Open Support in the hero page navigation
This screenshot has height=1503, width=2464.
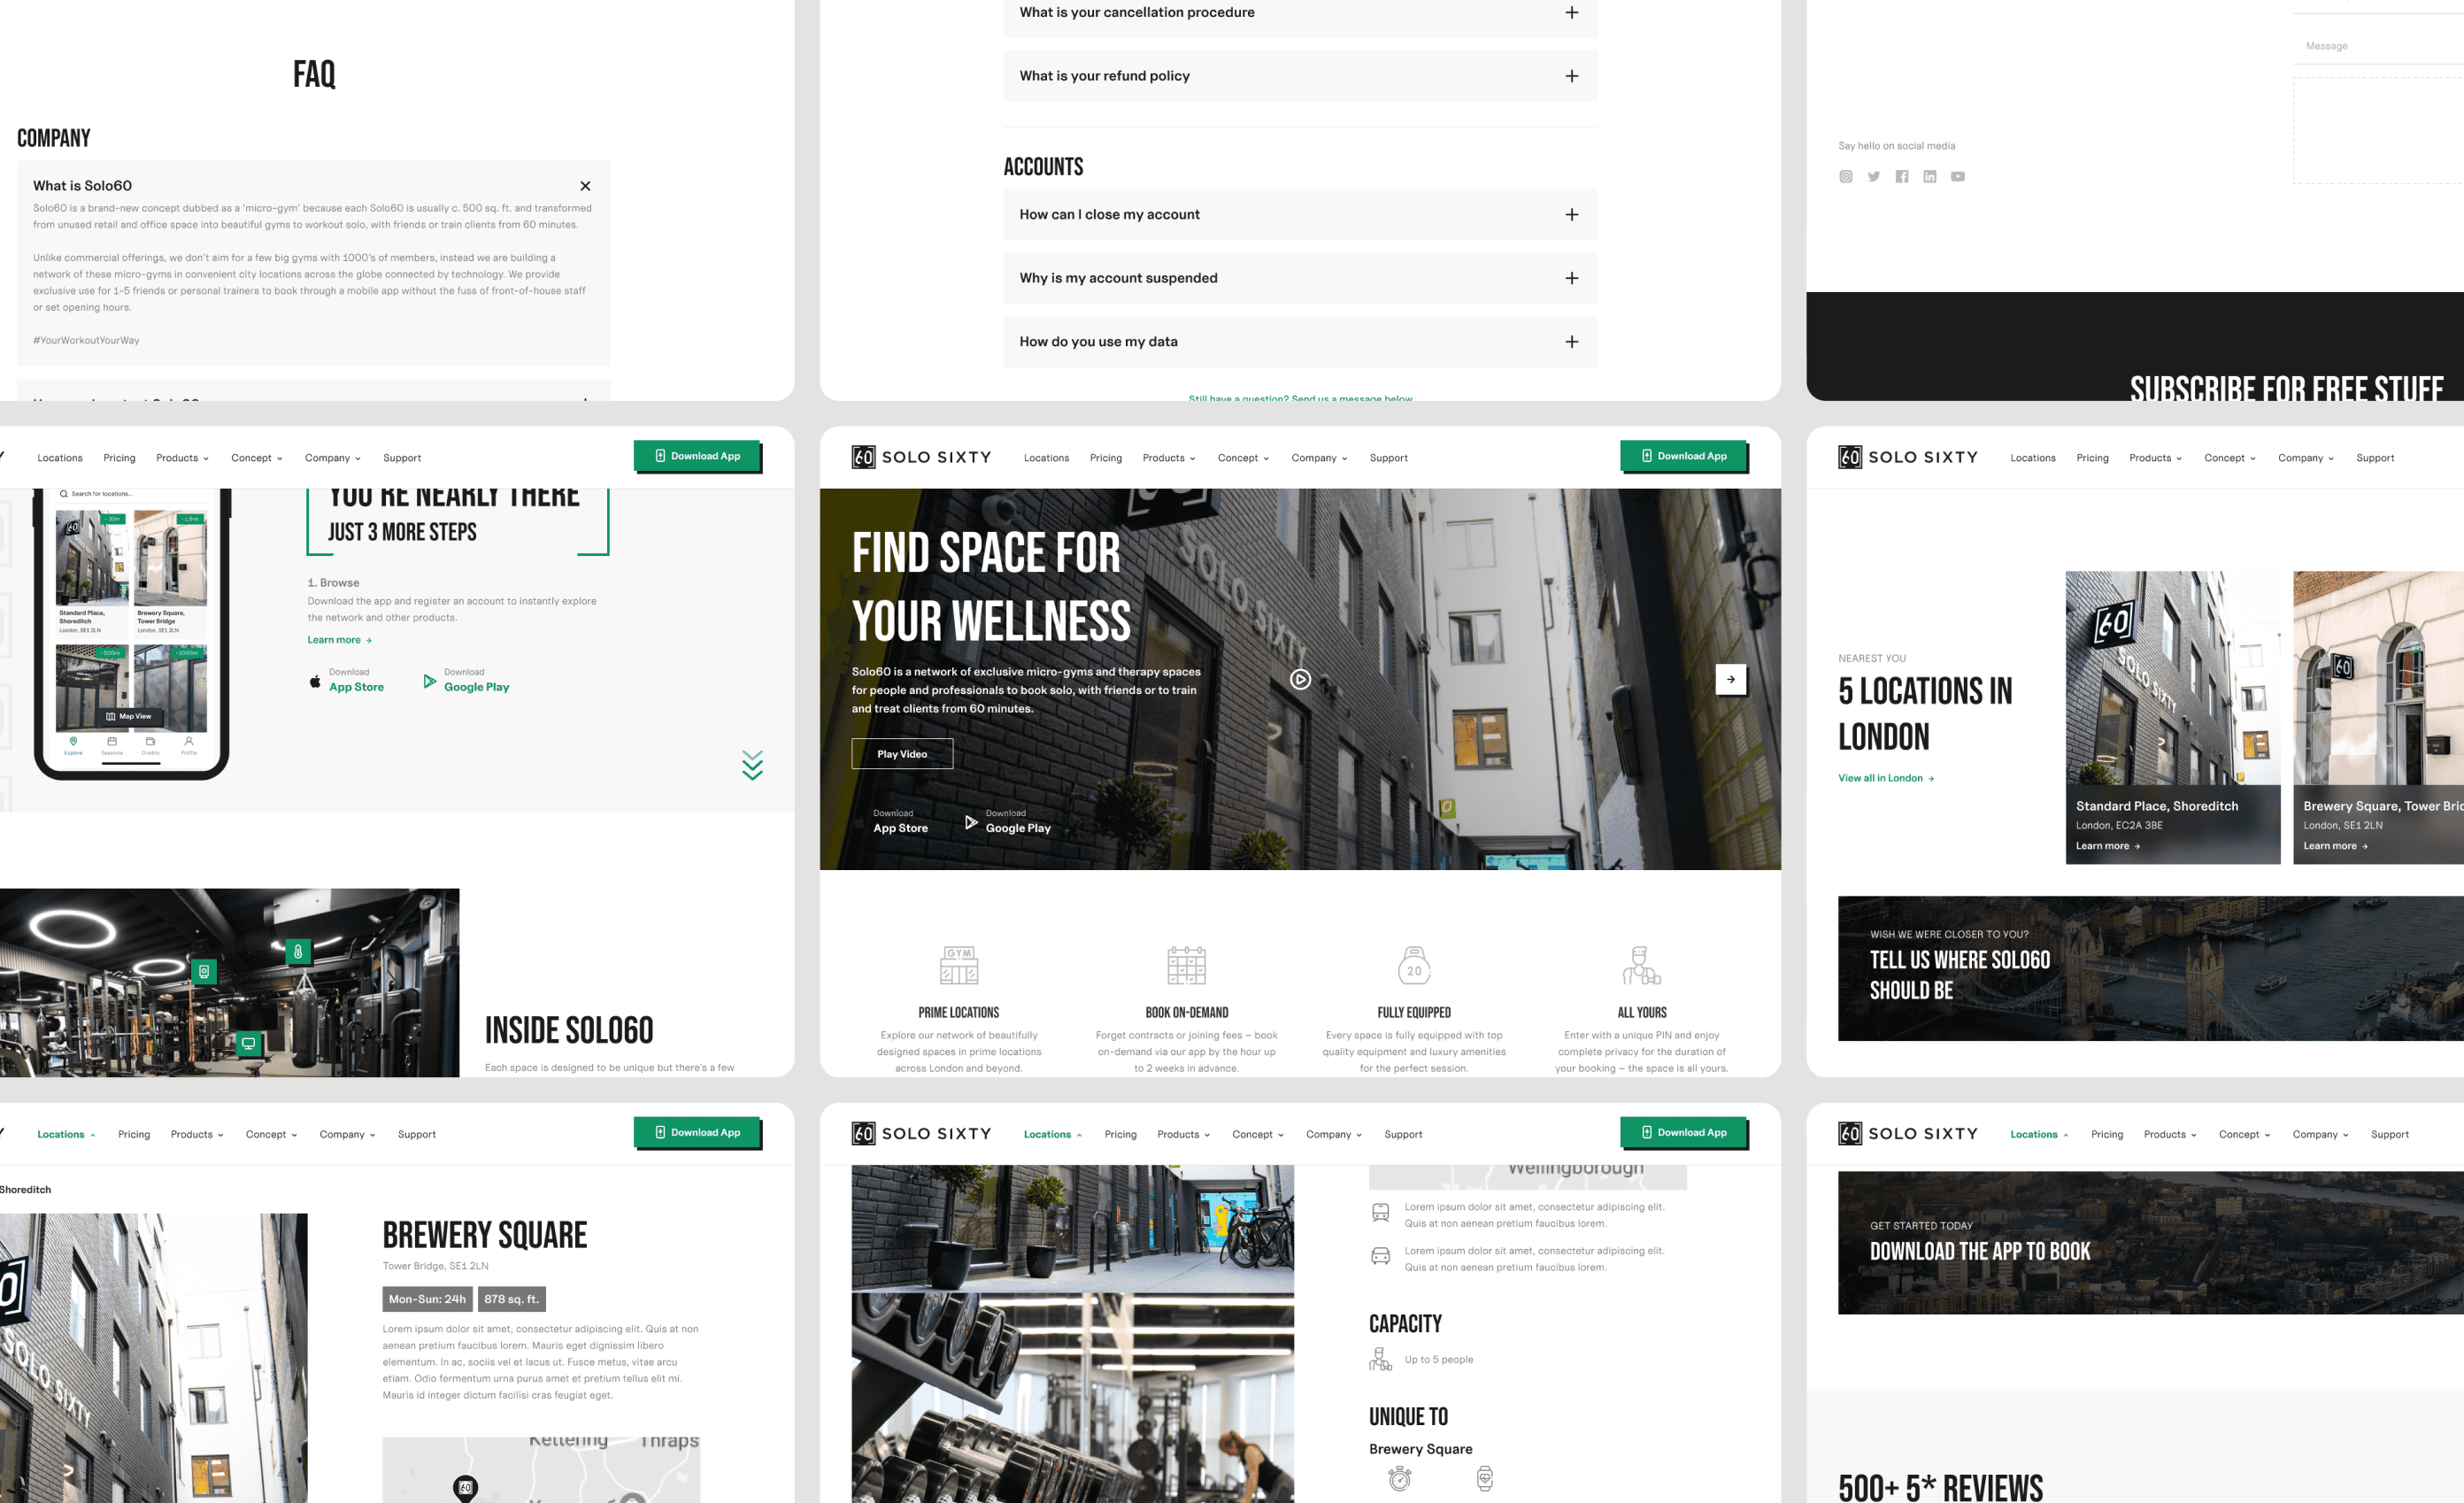tap(1388, 458)
